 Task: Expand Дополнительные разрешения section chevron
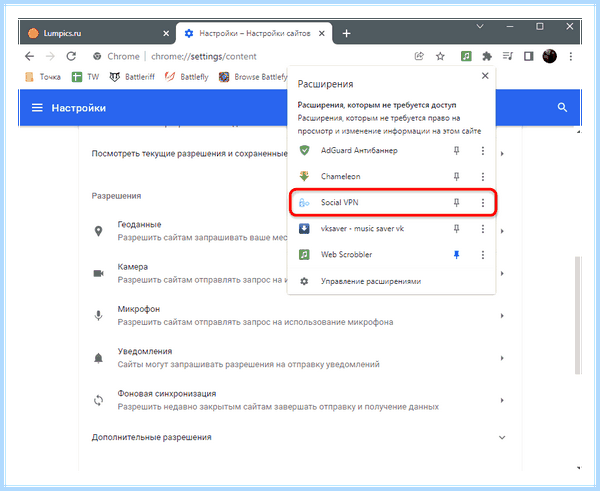pyautogui.click(x=502, y=437)
